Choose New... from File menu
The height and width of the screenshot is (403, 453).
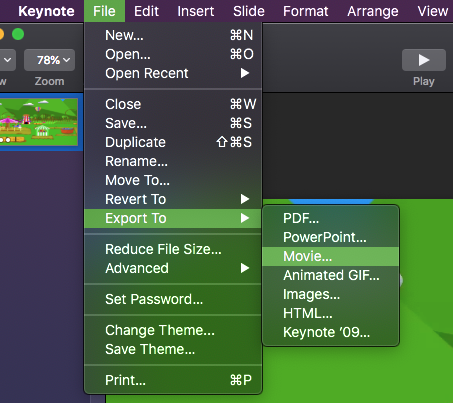click(x=173, y=35)
